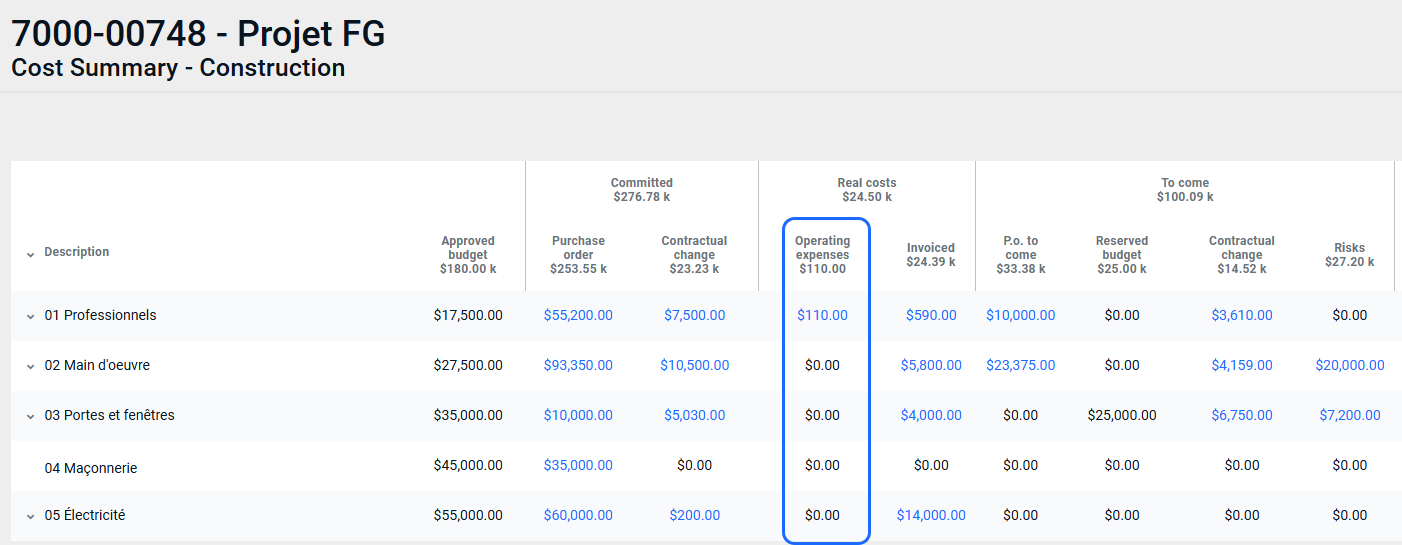Open the $200.00 contractual change link
Screen dimensions: 1402x545
click(x=694, y=515)
